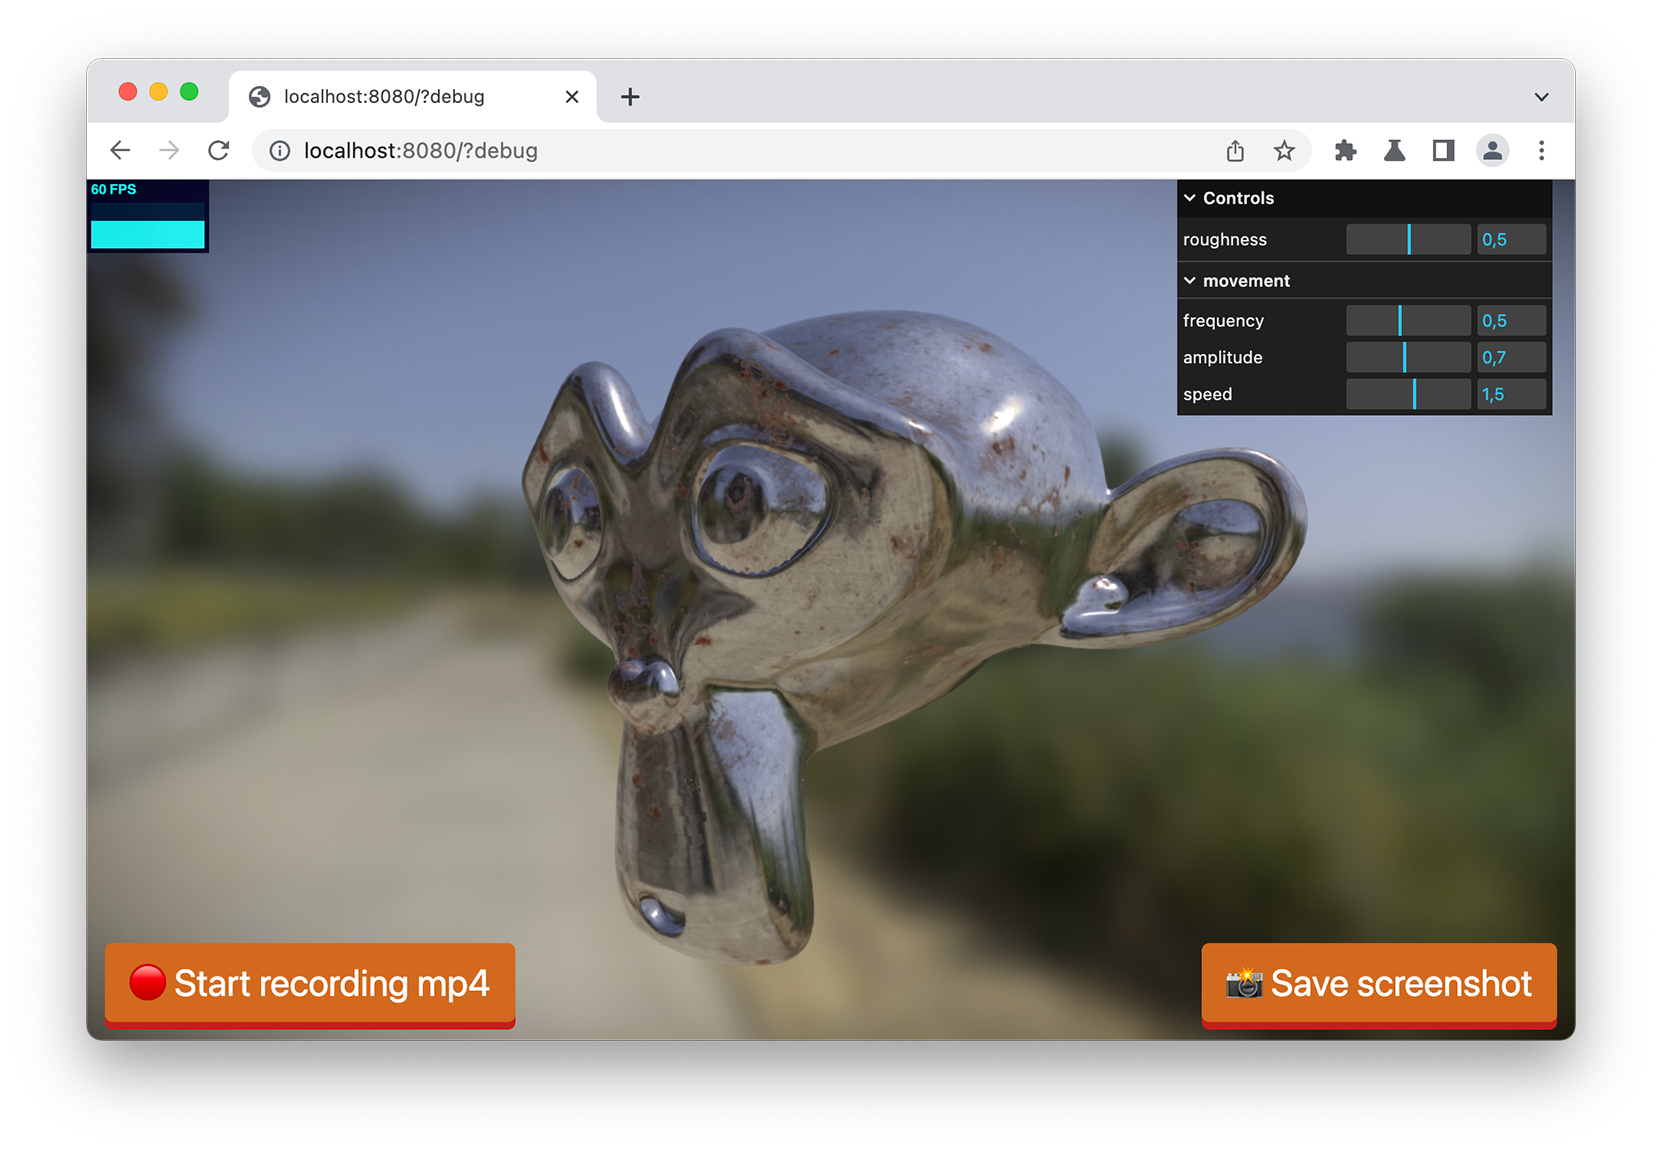Click the browser forward arrow
The width and height of the screenshot is (1660, 1153).
[169, 150]
